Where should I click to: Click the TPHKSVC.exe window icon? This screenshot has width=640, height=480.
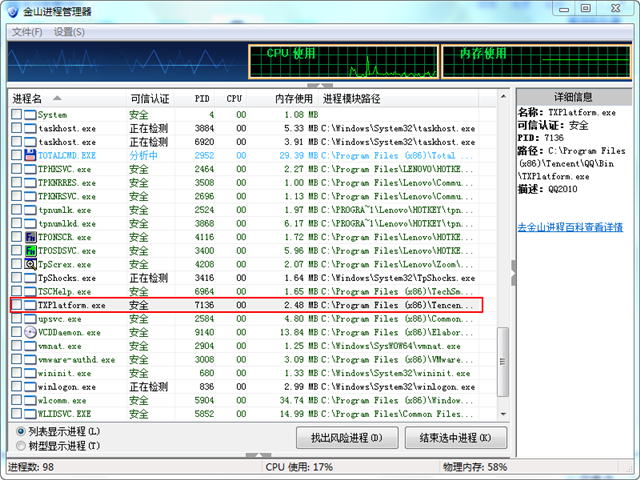pyautogui.click(x=30, y=169)
